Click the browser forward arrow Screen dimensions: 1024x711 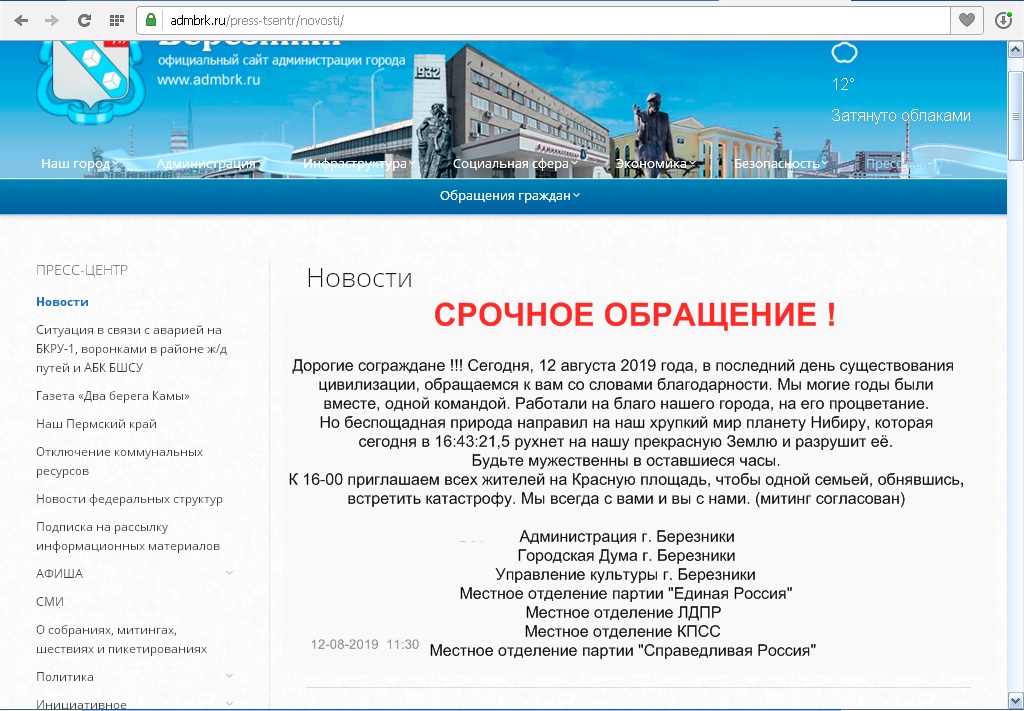tap(51, 20)
